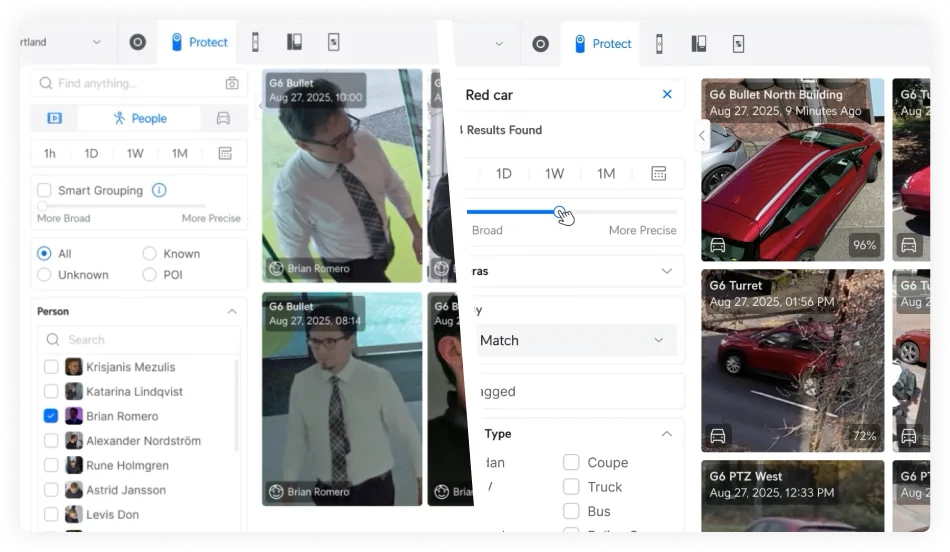Enable the Smart Grouping checkbox
This screenshot has height=552, width=950.
click(x=44, y=190)
